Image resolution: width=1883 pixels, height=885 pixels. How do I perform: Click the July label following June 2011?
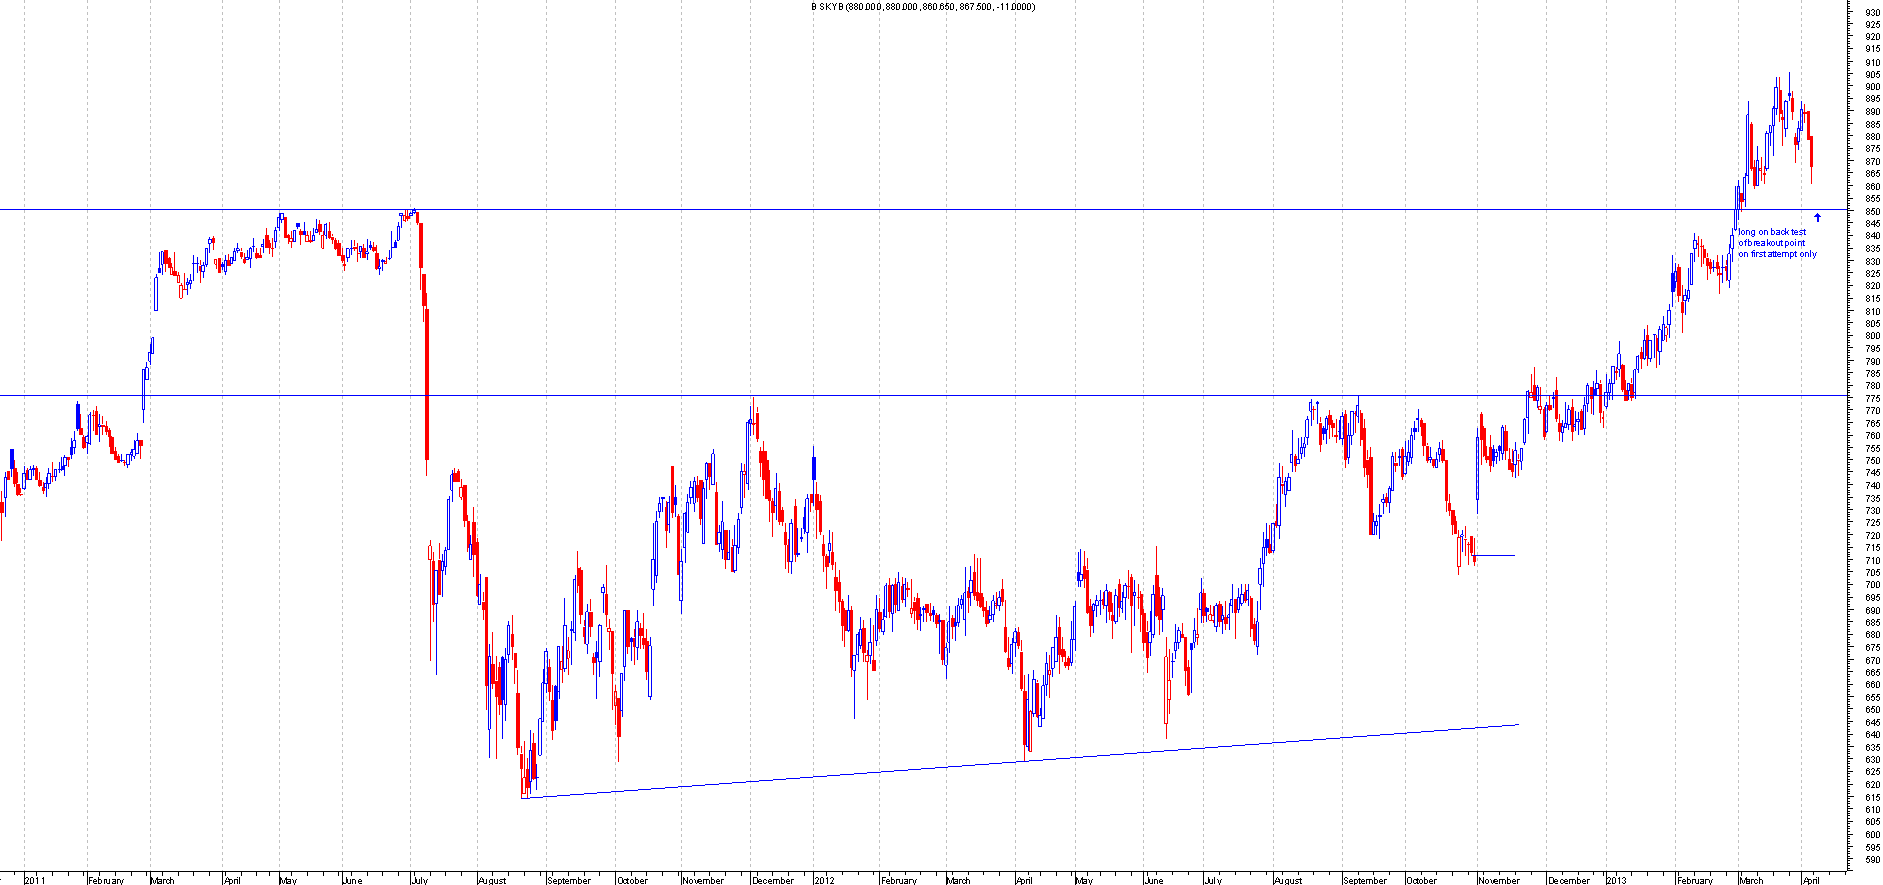(419, 880)
